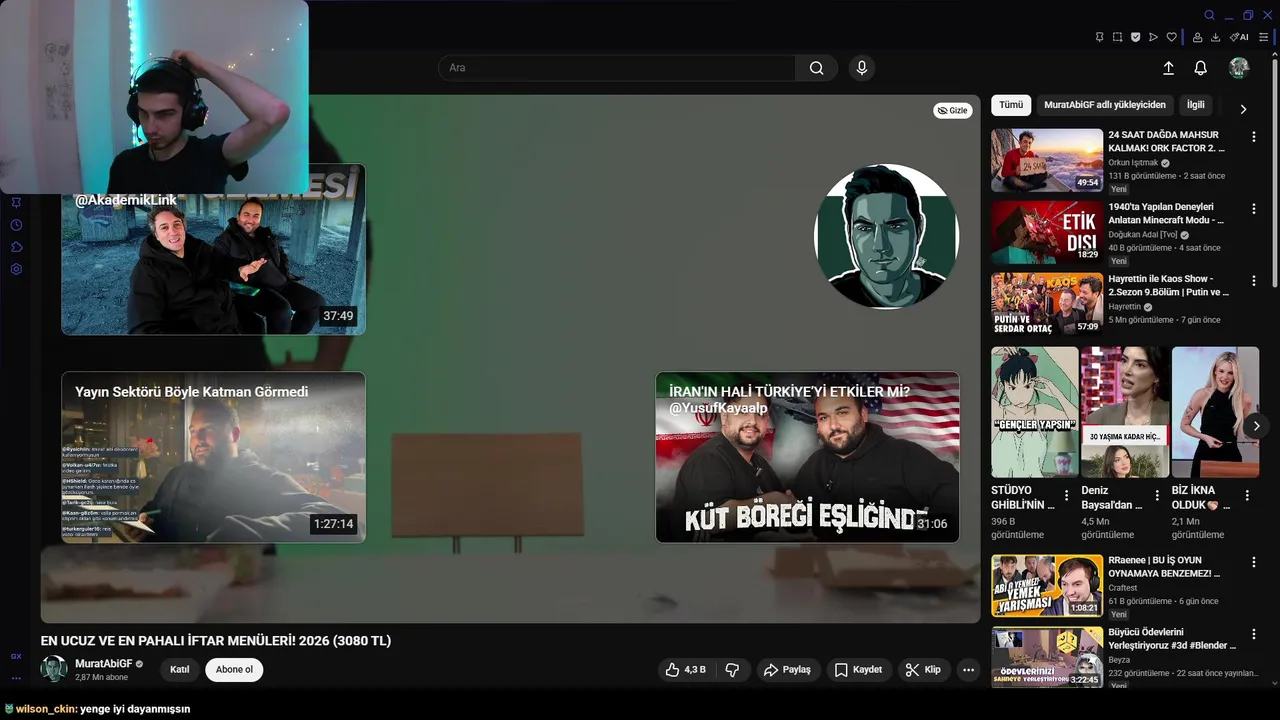Open the browser downloads icon
The image size is (1280, 720).
1215,37
